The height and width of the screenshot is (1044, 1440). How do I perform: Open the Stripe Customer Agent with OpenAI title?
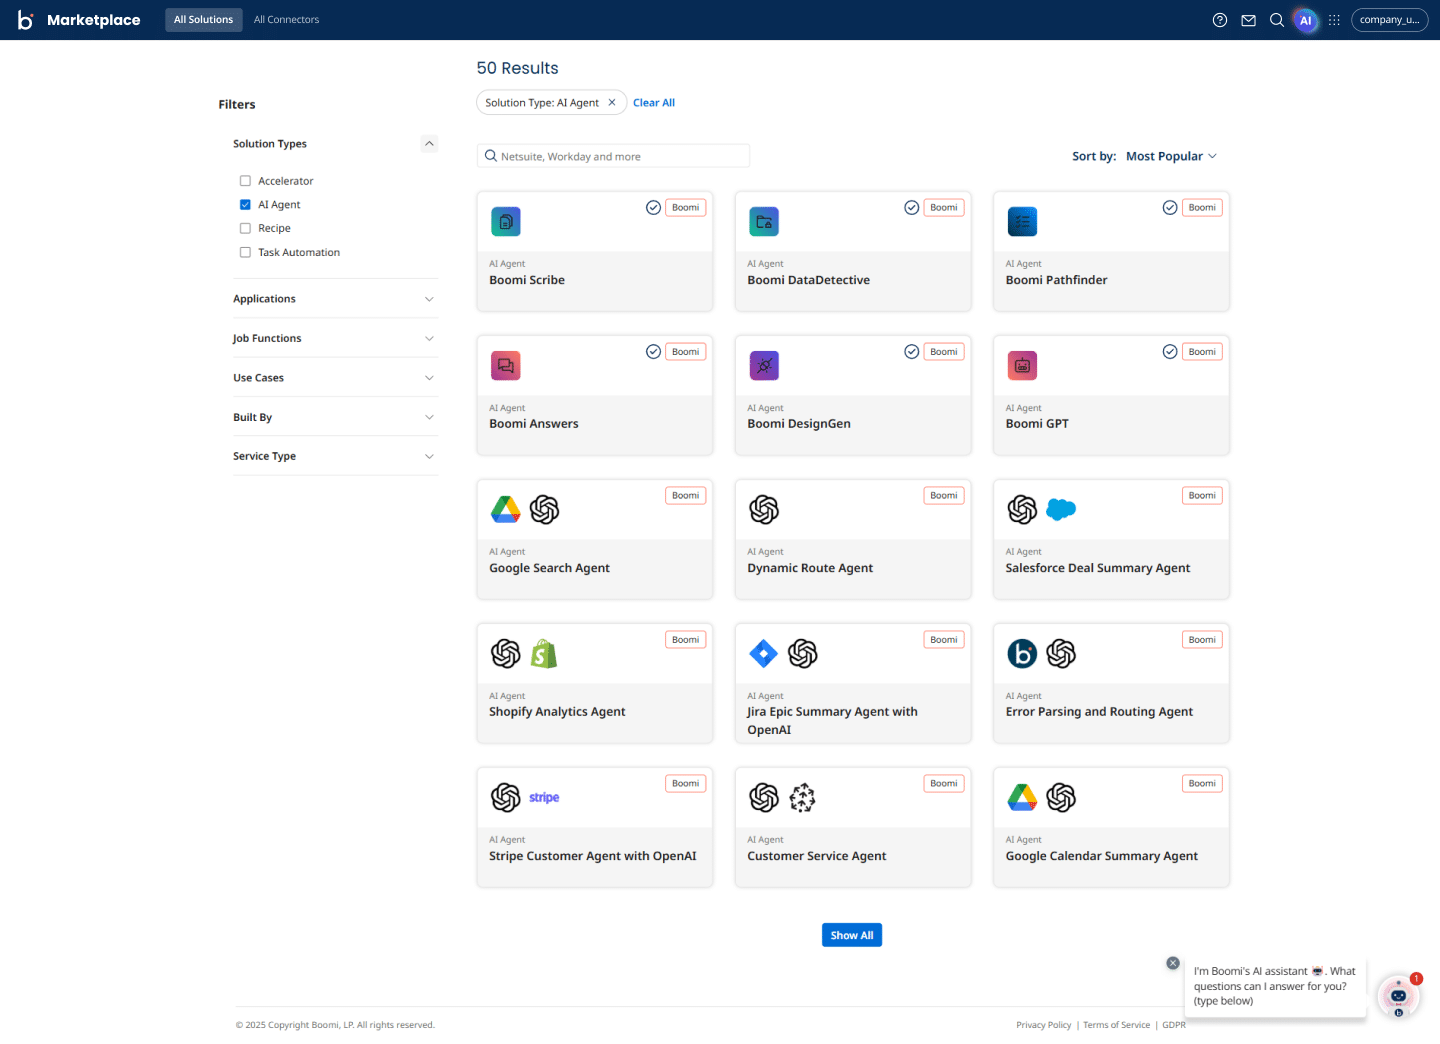(593, 857)
